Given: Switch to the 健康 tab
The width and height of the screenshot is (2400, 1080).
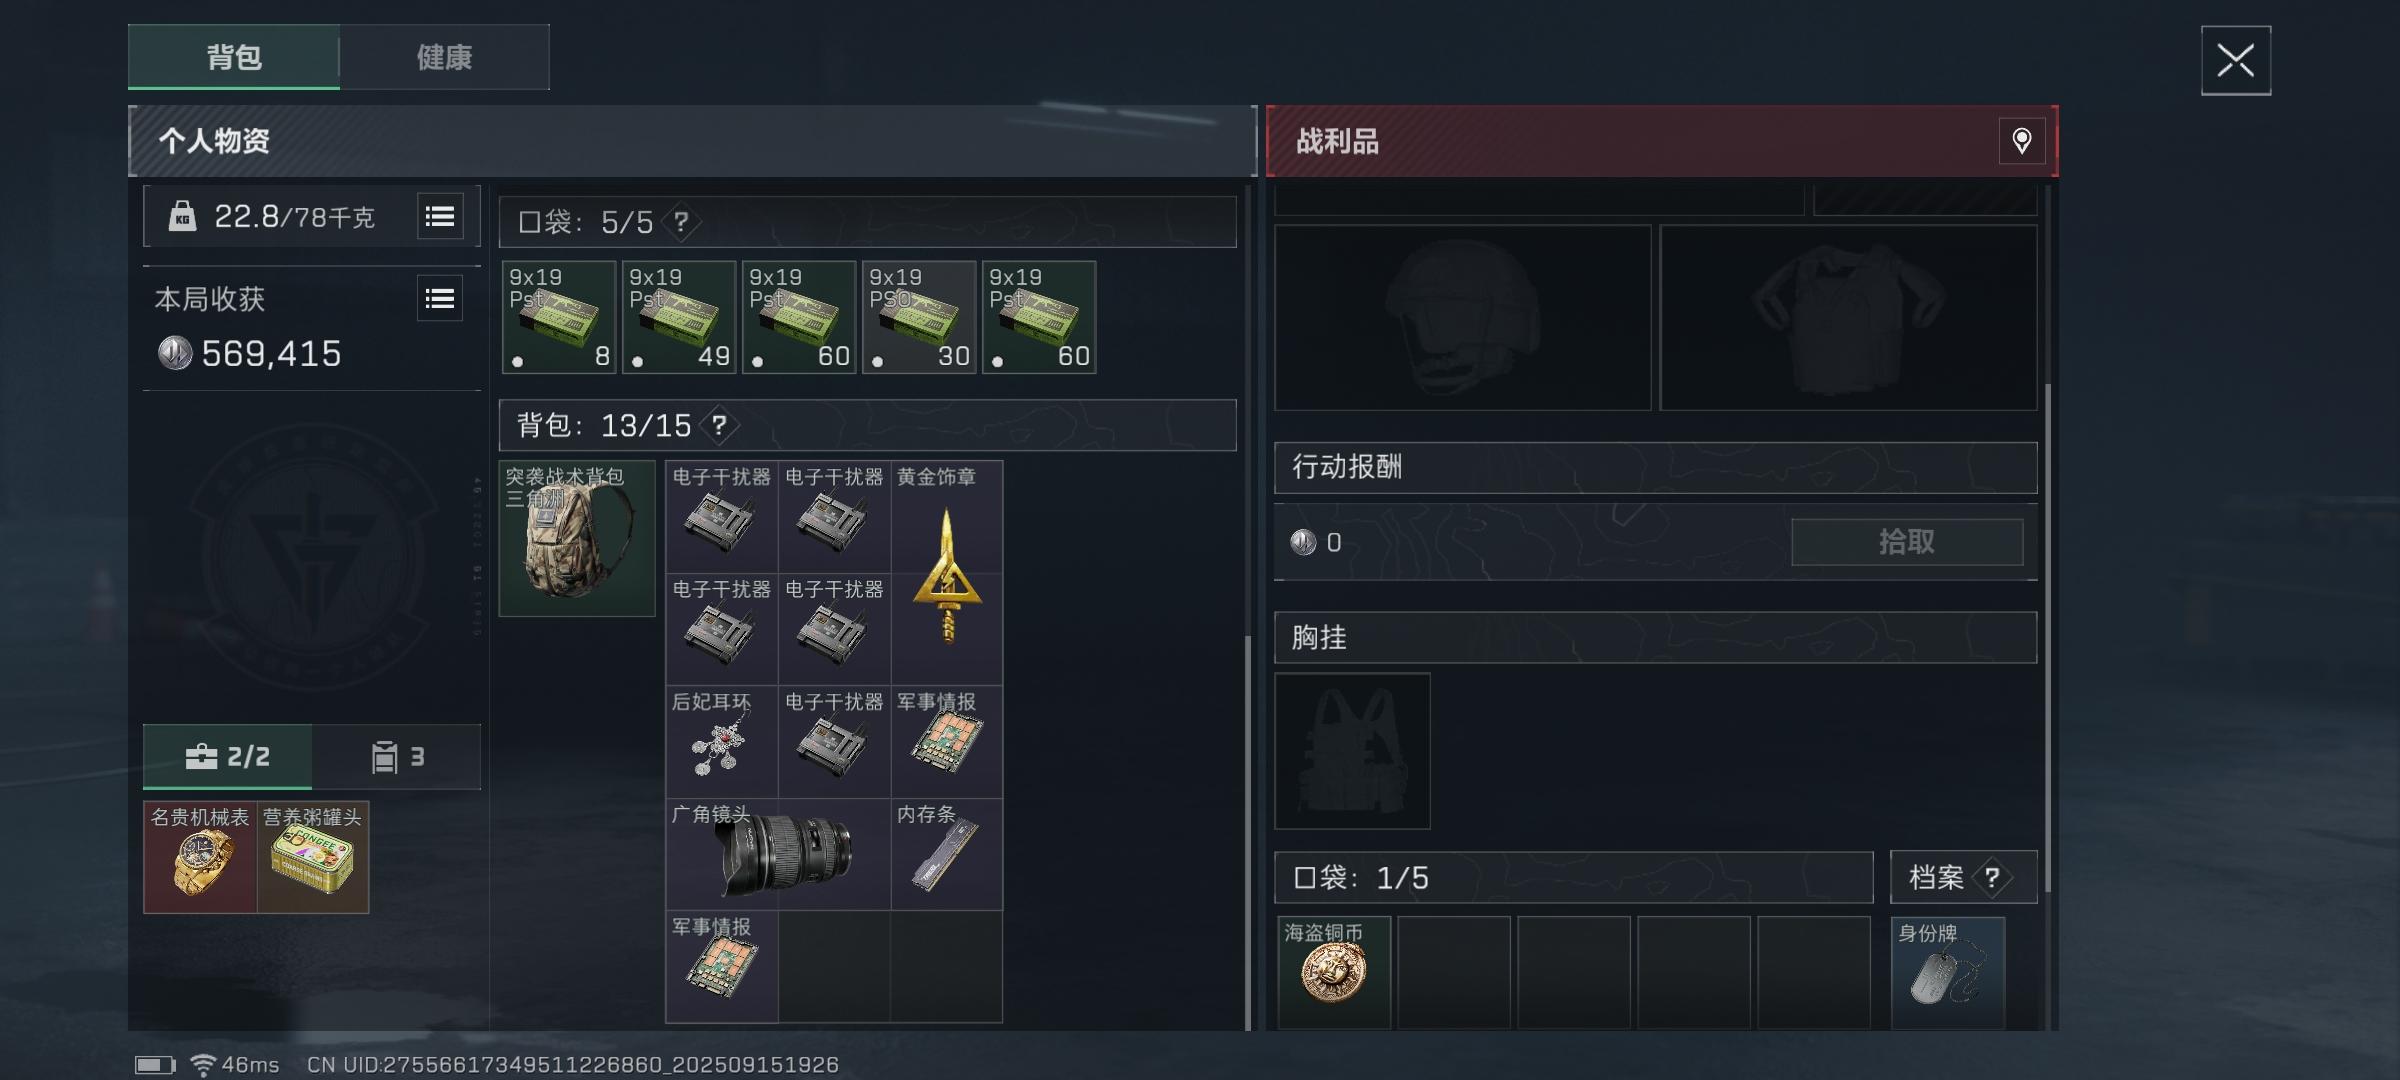Looking at the screenshot, I should [x=444, y=57].
